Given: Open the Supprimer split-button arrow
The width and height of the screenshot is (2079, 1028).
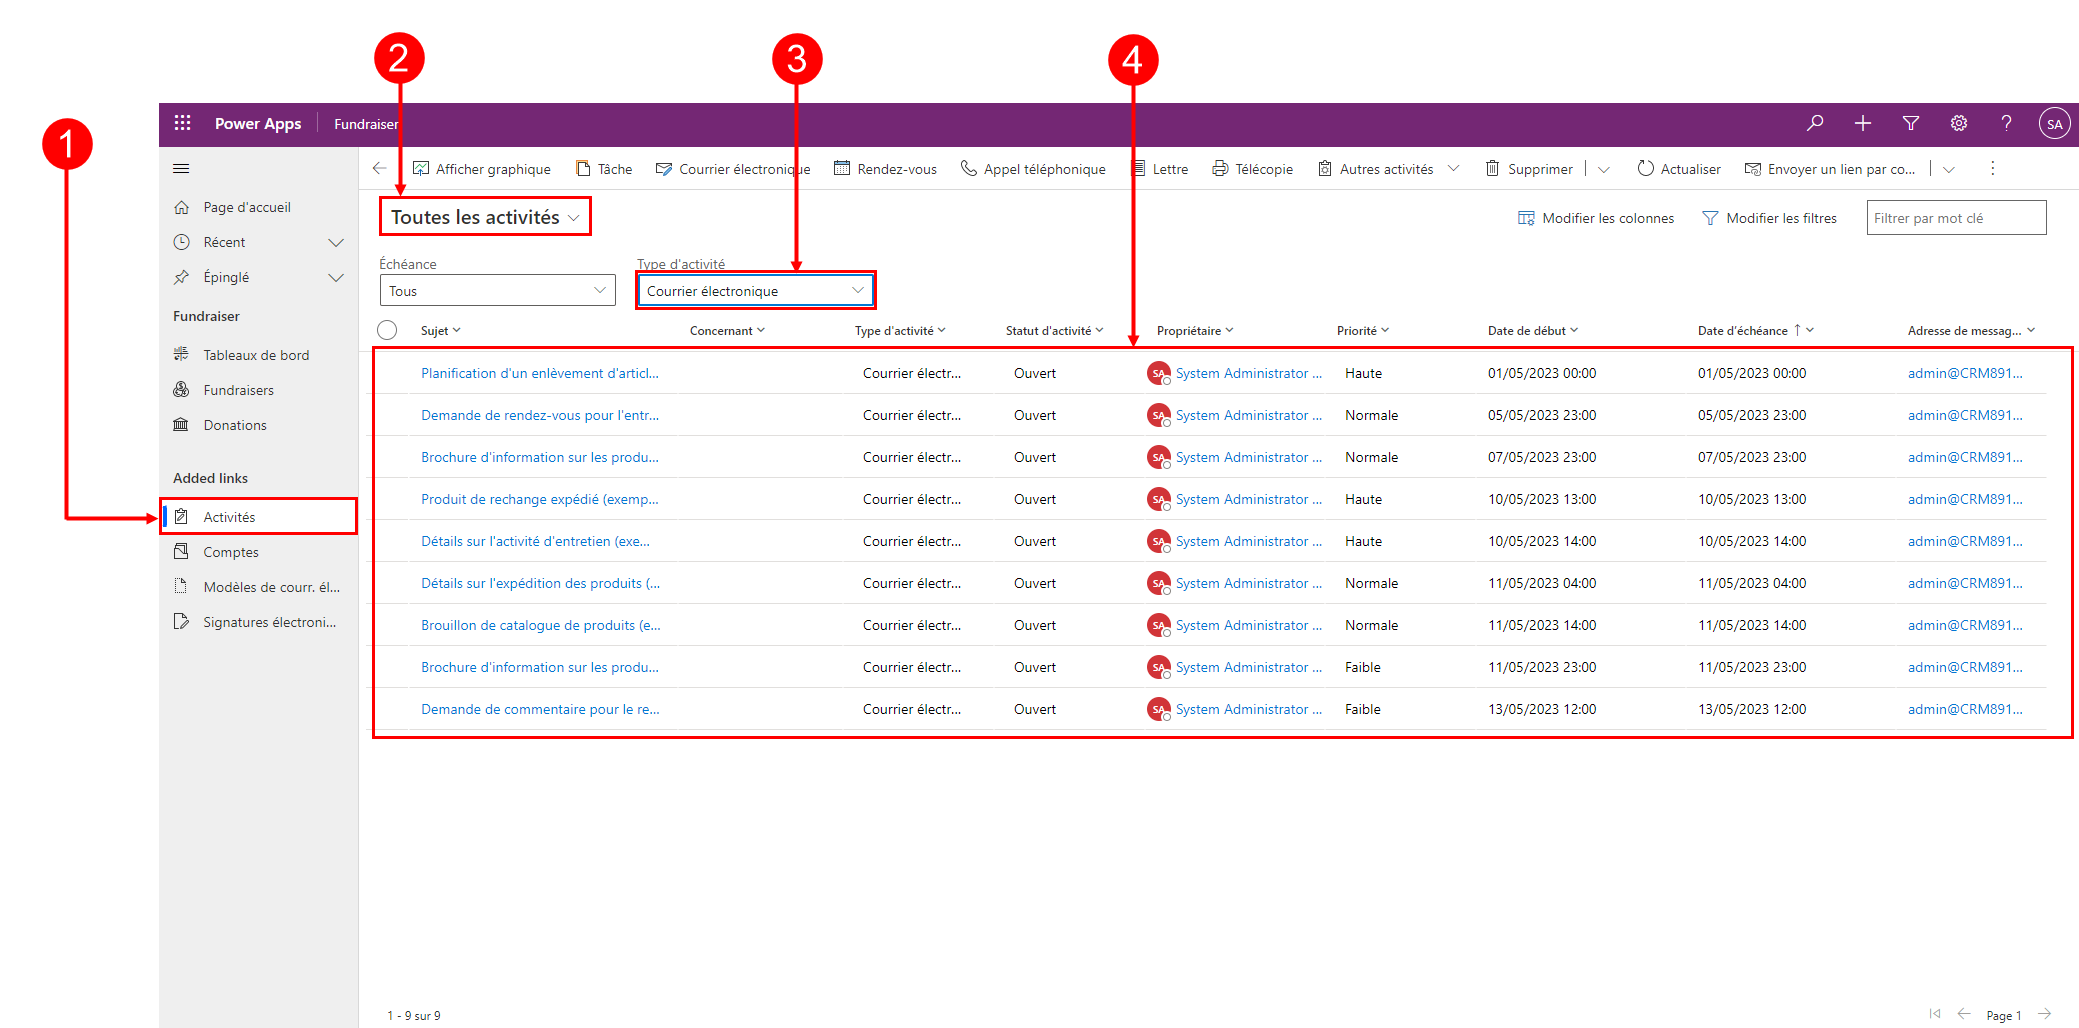Looking at the screenshot, I should point(1604,169).
